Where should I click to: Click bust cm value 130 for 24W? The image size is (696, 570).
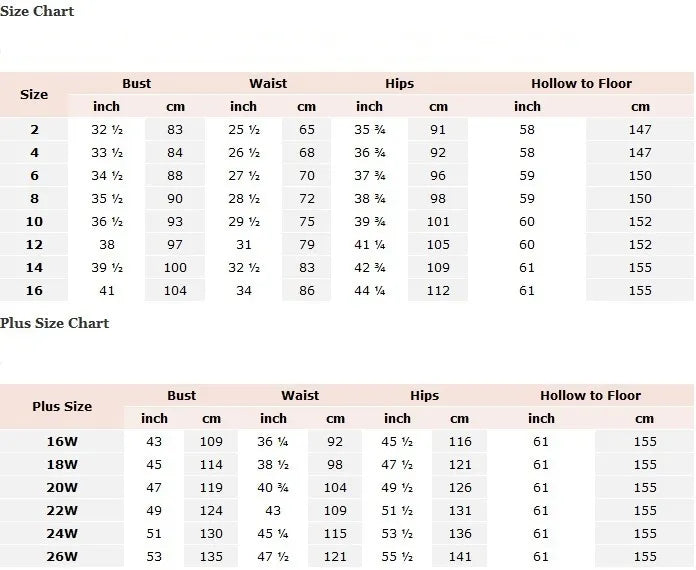(211, 534)
